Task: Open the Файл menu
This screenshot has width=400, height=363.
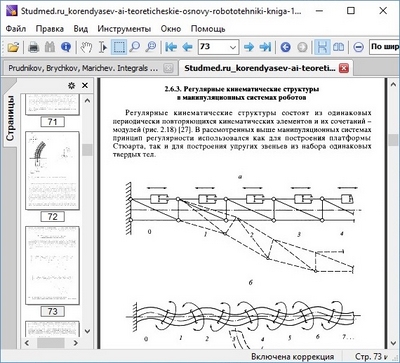Action: pyautogui.click(x=16, y=29)
